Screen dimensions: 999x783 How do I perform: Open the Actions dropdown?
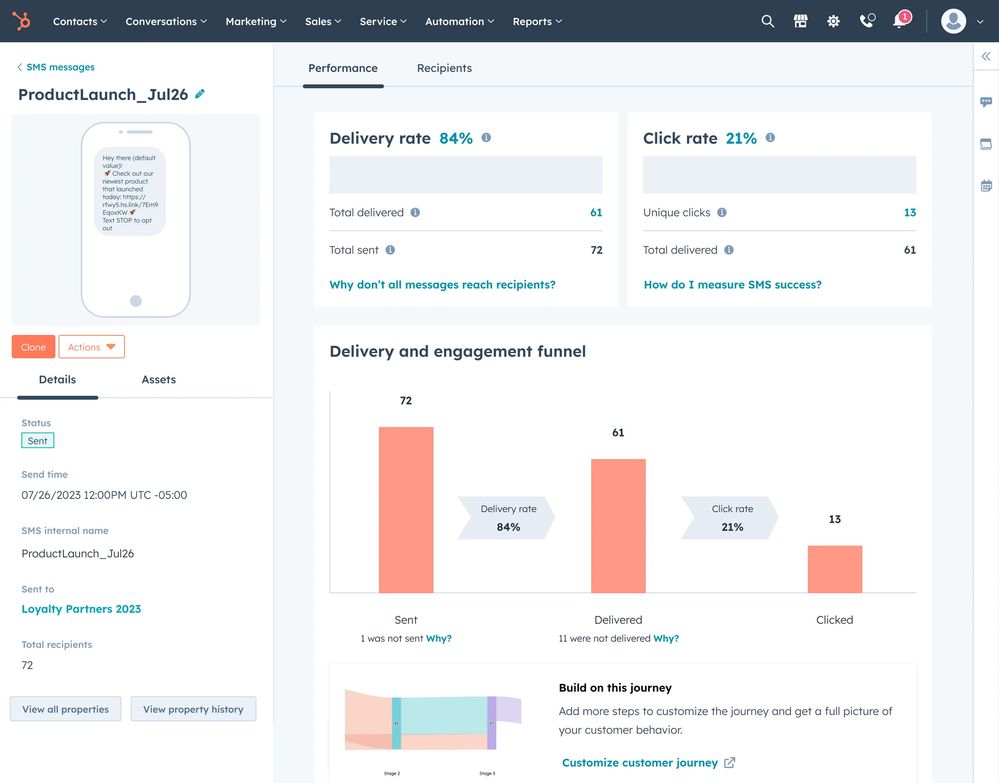(91, 346)
